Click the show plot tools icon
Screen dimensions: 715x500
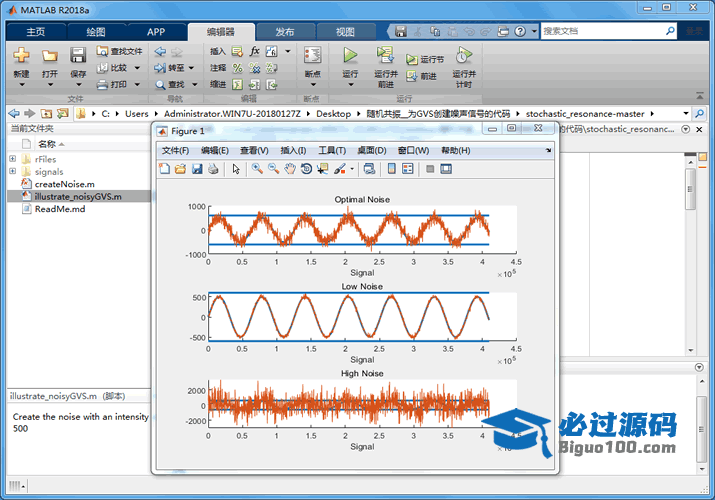click(x=446, y=169)
